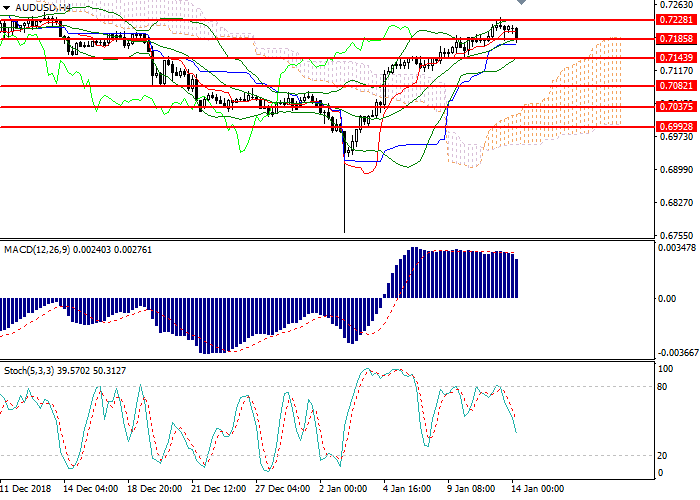Click the 21 Dec 12:00 time label
The image size is (700, 500).
click(x=219, y=491)
